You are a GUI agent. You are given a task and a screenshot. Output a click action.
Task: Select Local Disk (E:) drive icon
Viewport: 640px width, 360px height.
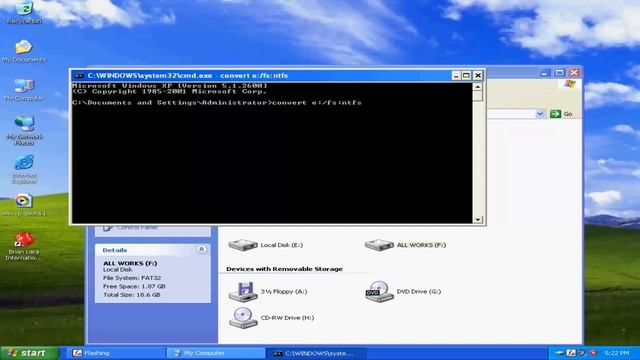(242, 245)
